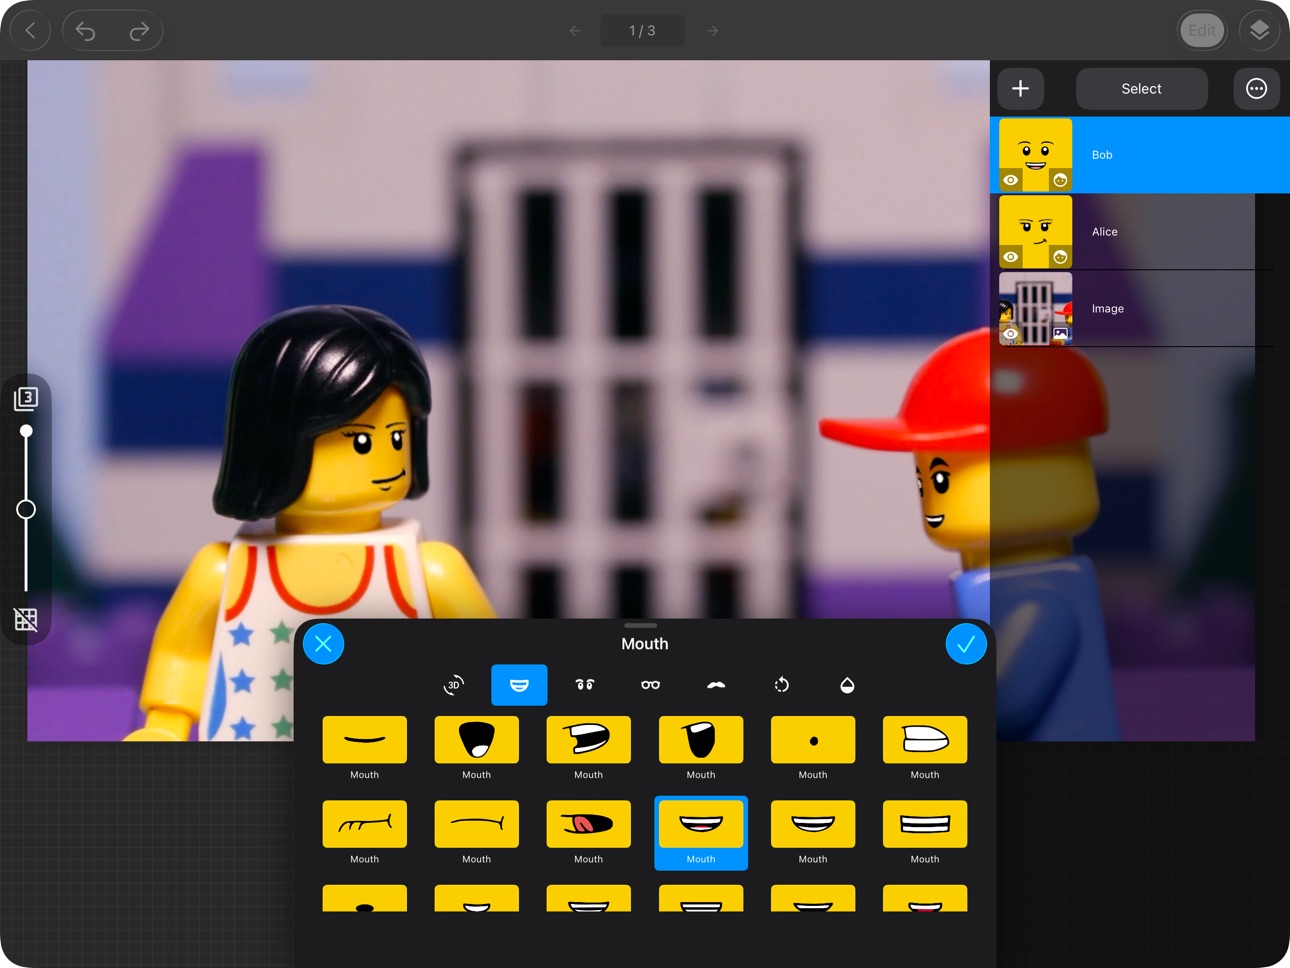The height and width of the screenshot is (968, 1290).
Task: Click Image layer's picture type icon
Action: click(1060, 334)
